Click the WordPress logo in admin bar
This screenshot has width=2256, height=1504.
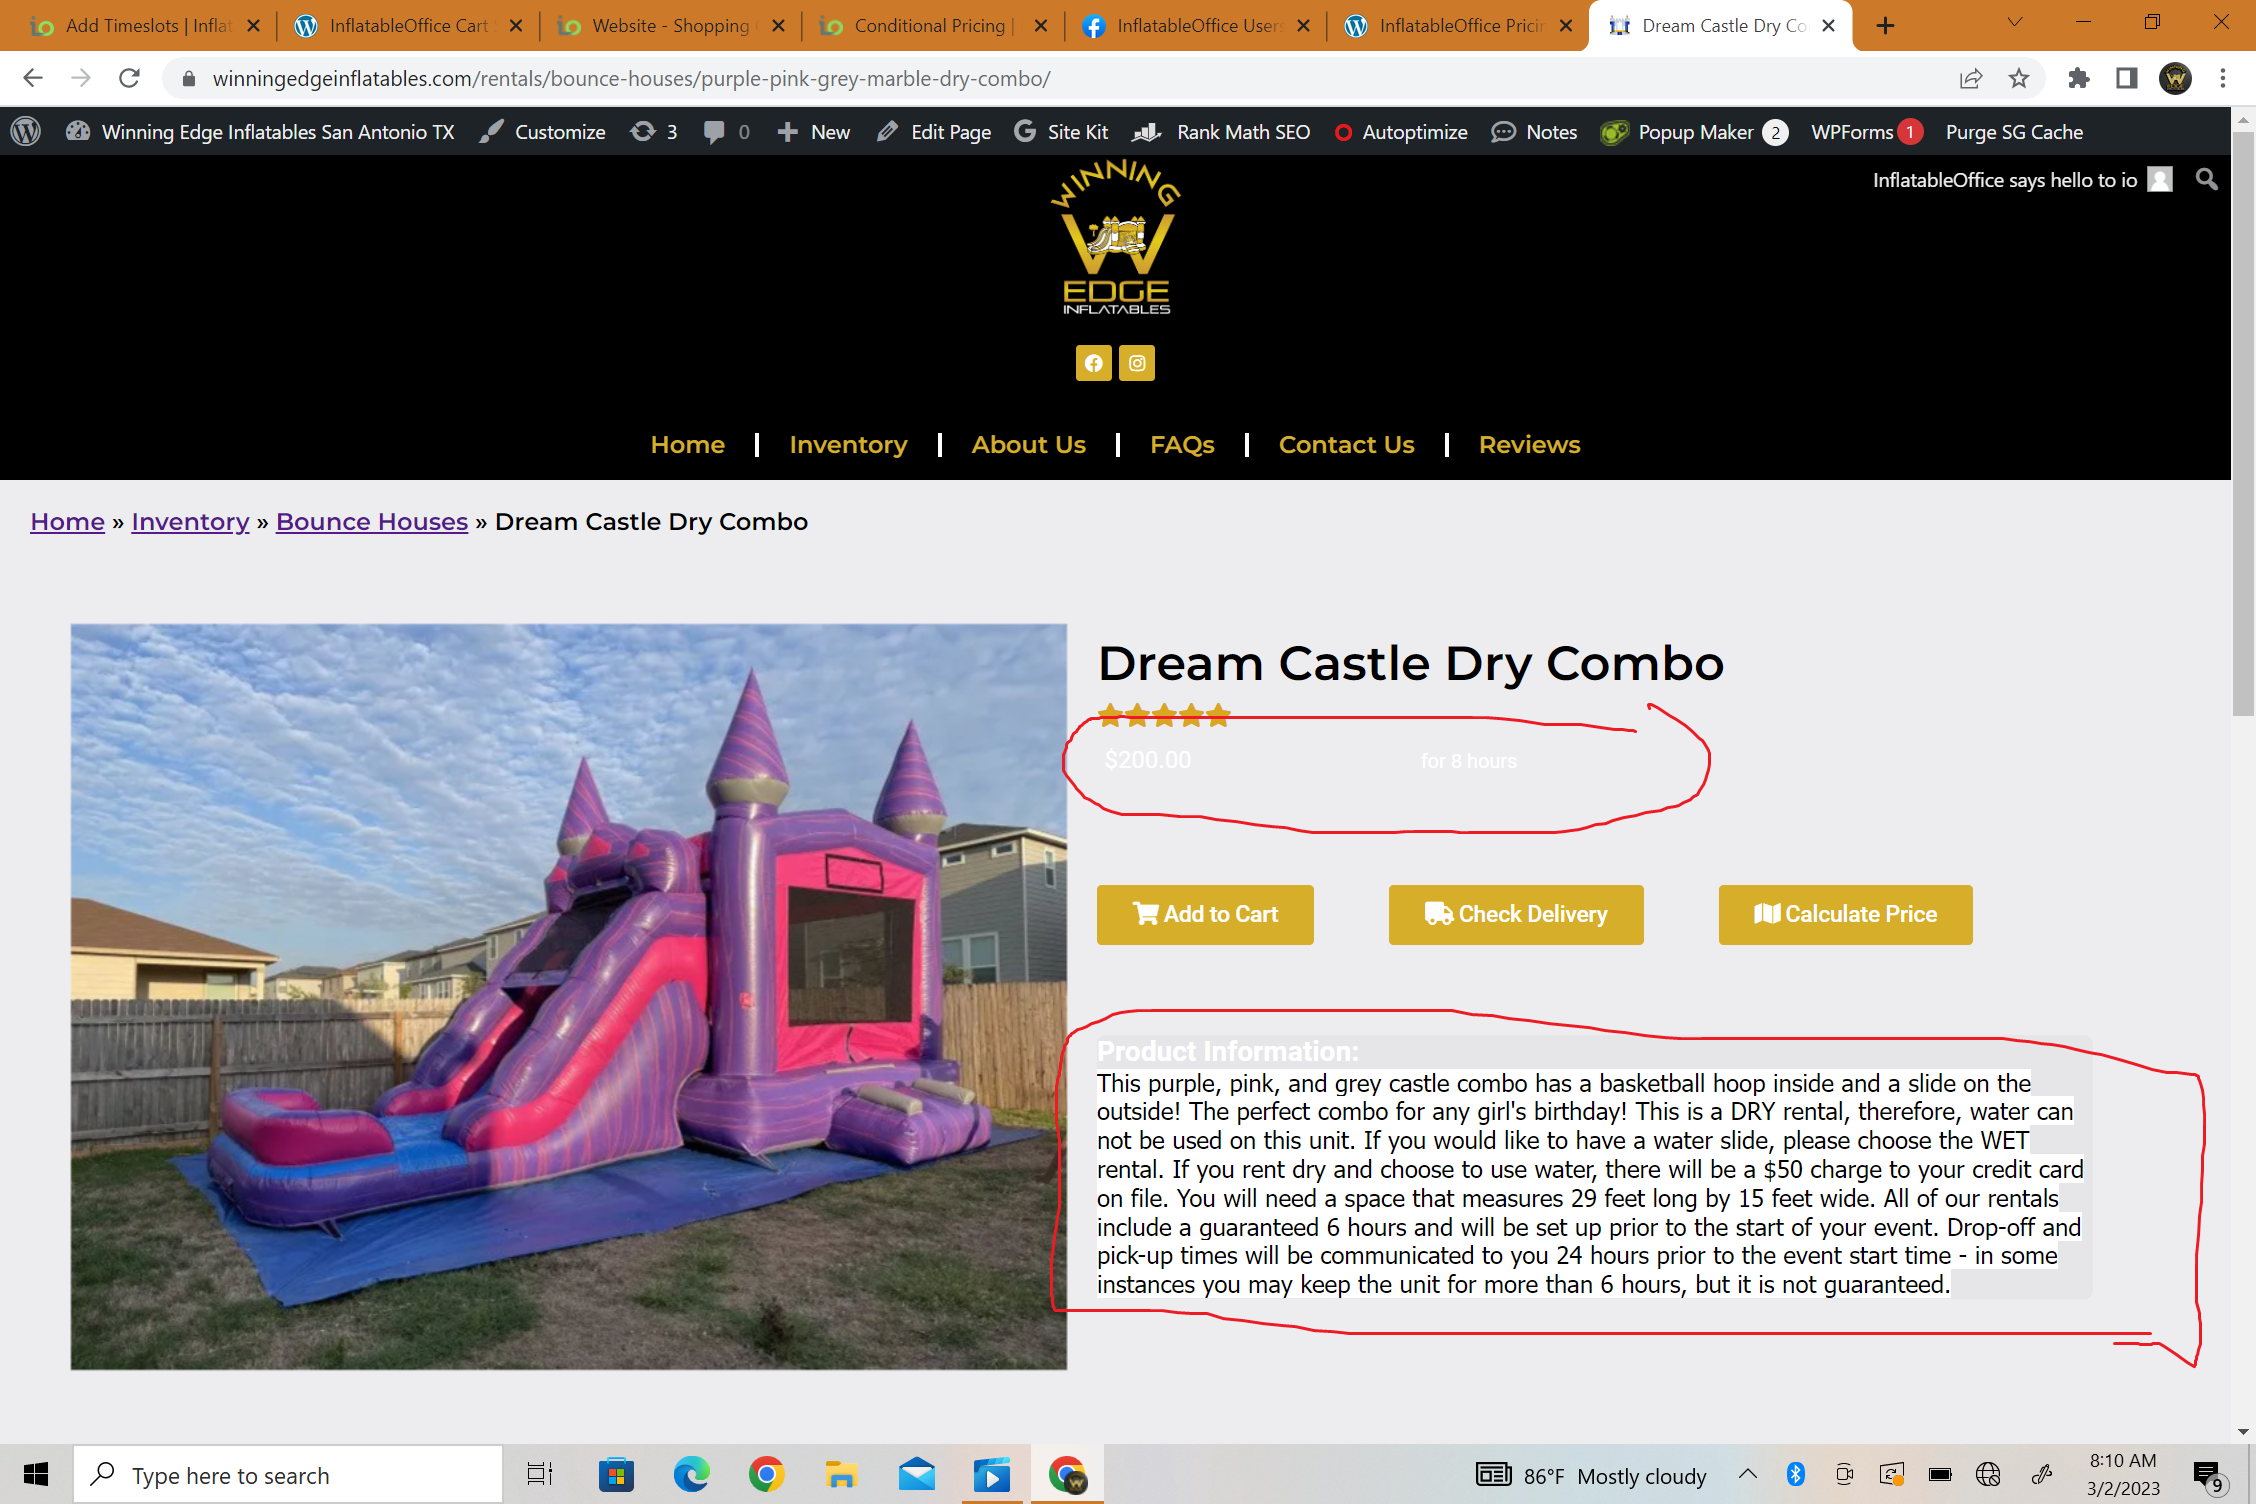26,132
